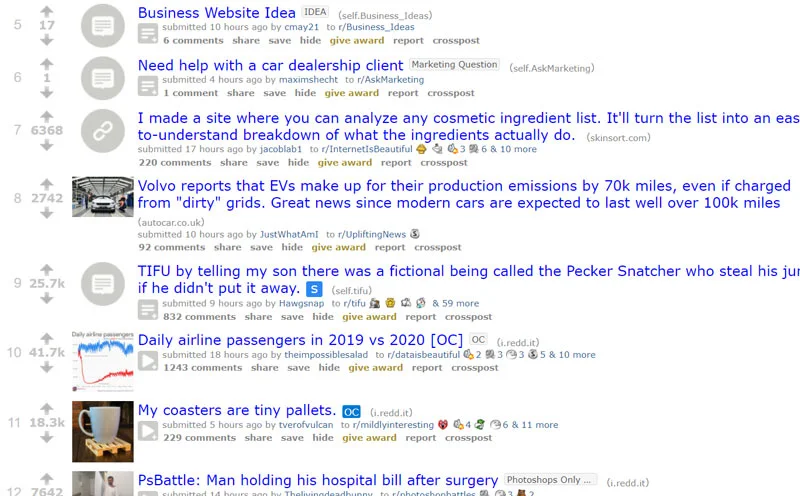
Task: Upvote the Daily airline passengers post
Action: click(46, 338)
